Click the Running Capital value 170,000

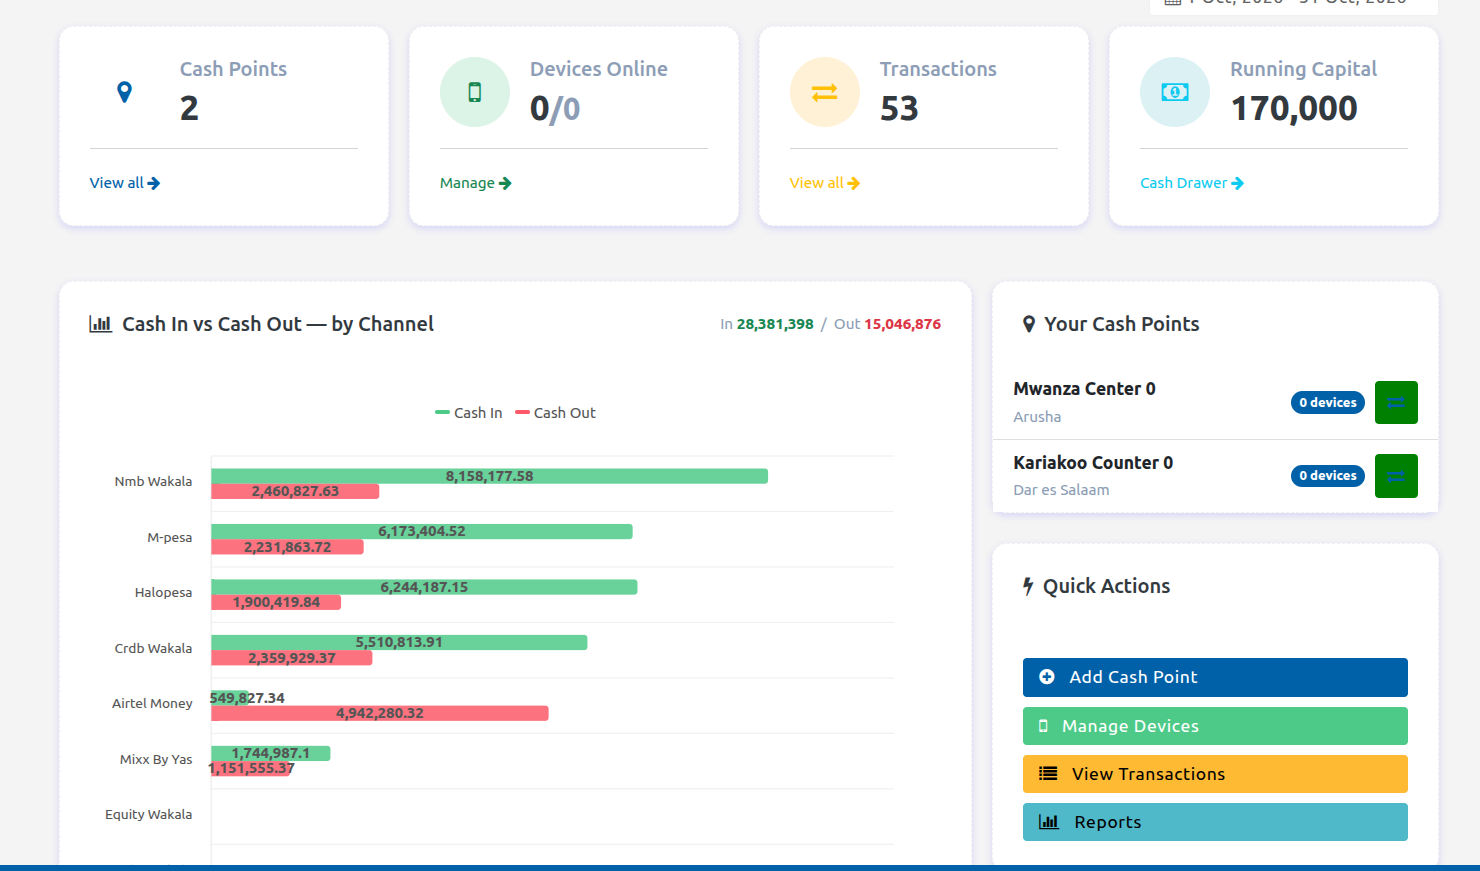[1294, 108]
